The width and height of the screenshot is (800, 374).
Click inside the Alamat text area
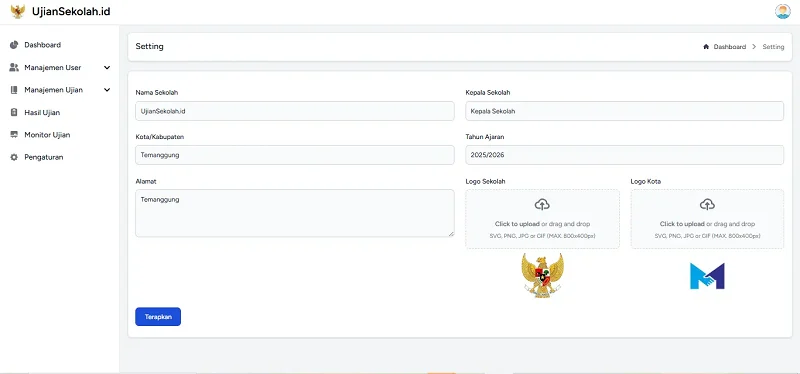pos(294,213)
